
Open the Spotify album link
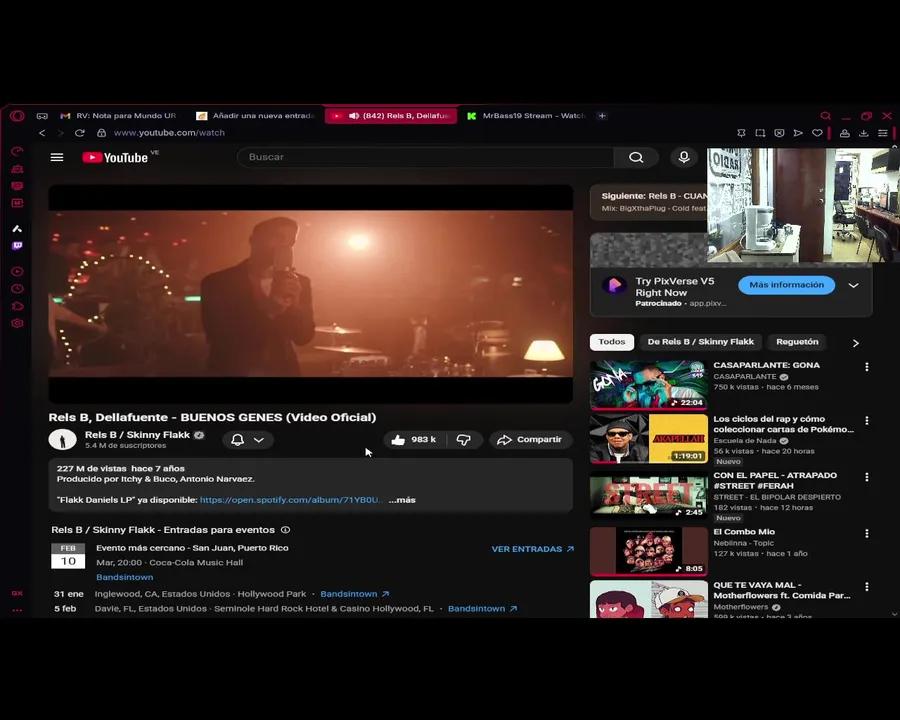[x=290, y=500]
